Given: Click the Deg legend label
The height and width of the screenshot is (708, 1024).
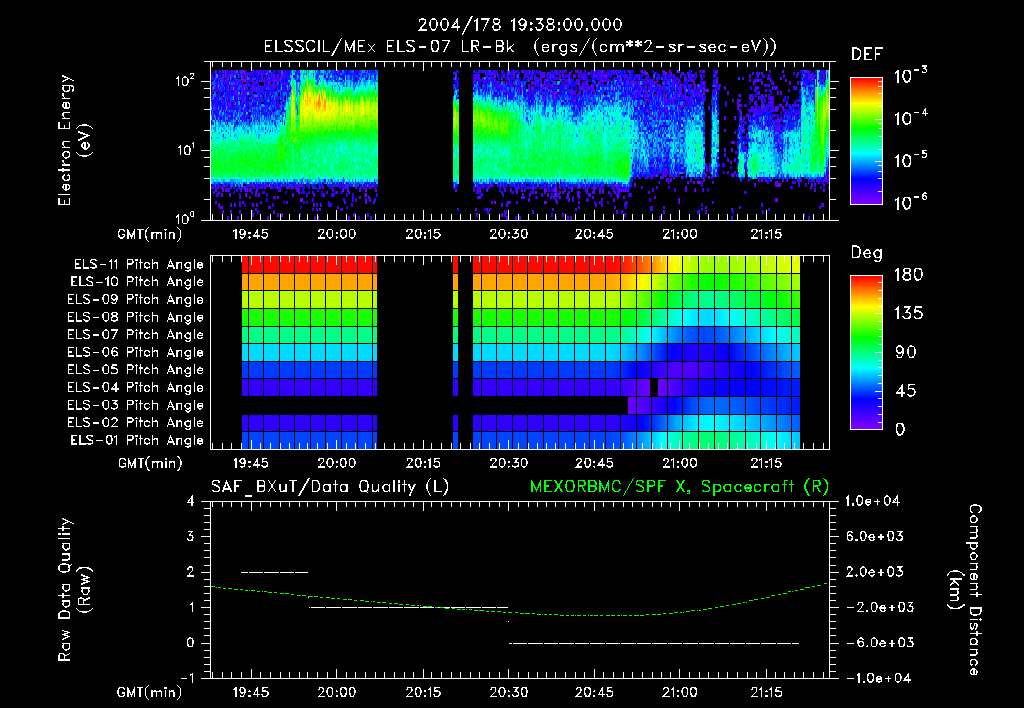Looking at the screenshot, I should click(x=866, y=253).
